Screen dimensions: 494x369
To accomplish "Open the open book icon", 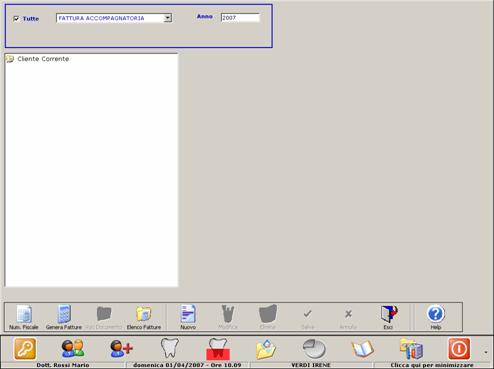I will 362,349.
